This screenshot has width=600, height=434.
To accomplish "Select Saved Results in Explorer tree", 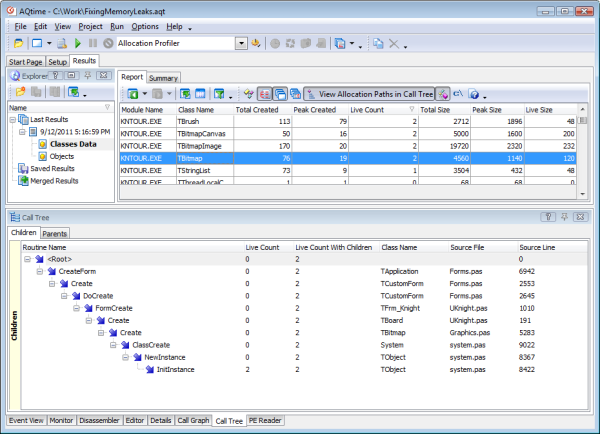I will [52, 169].
